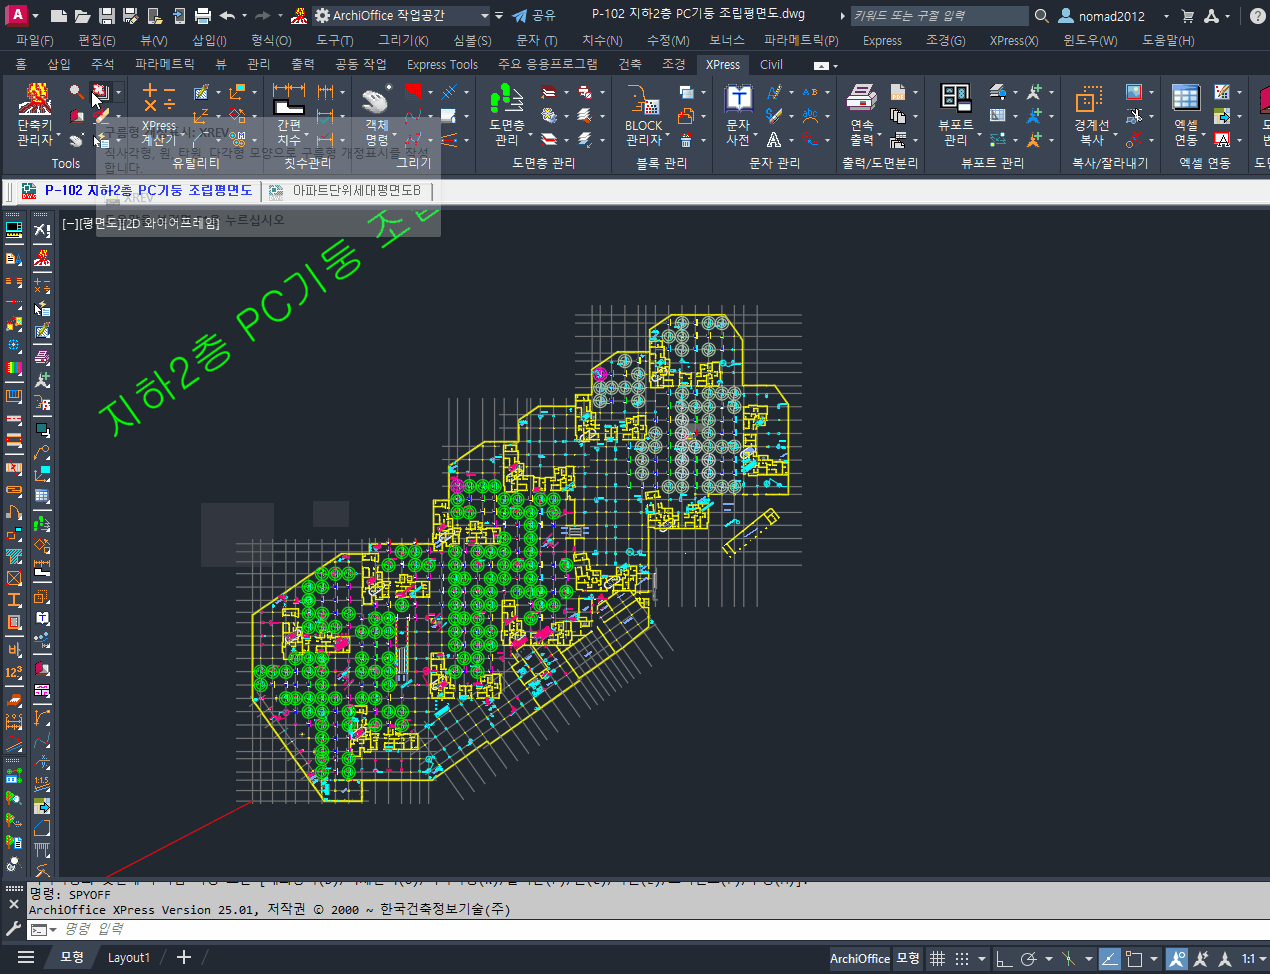Open the 그리기(K) menu
Screen dimensions: 1270x974
click(403, 40)
